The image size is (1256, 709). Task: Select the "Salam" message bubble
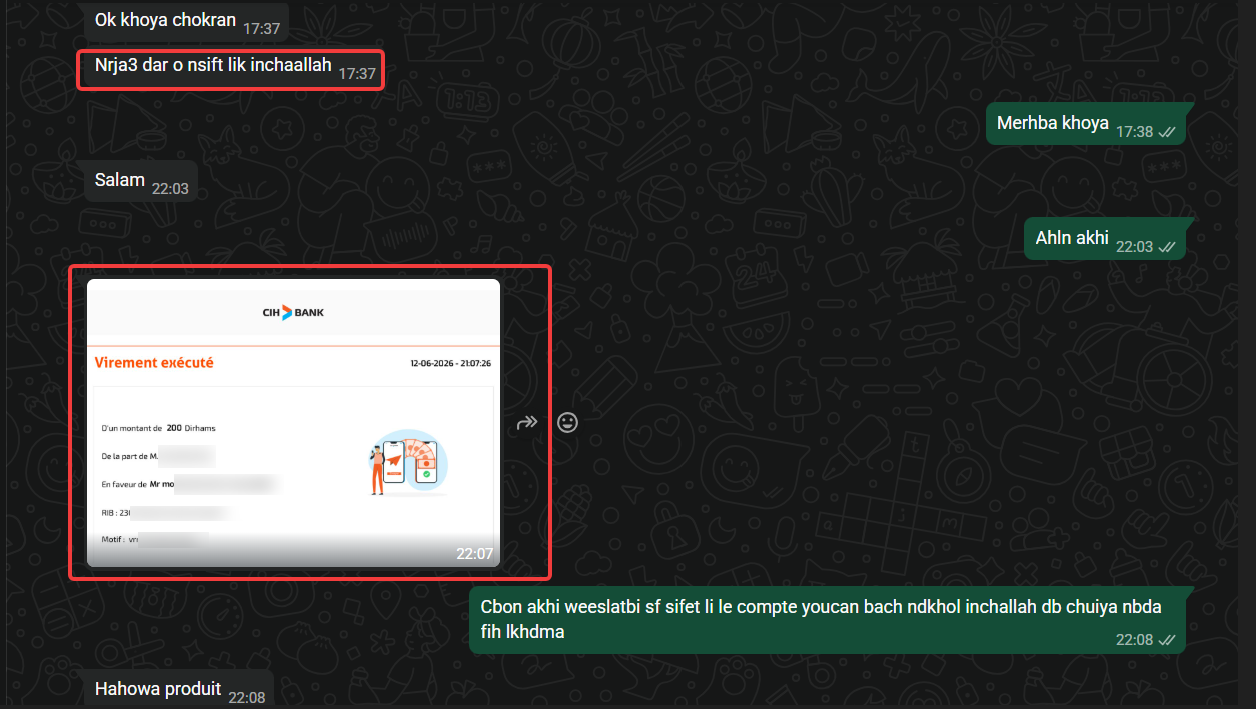click(141, 182)
